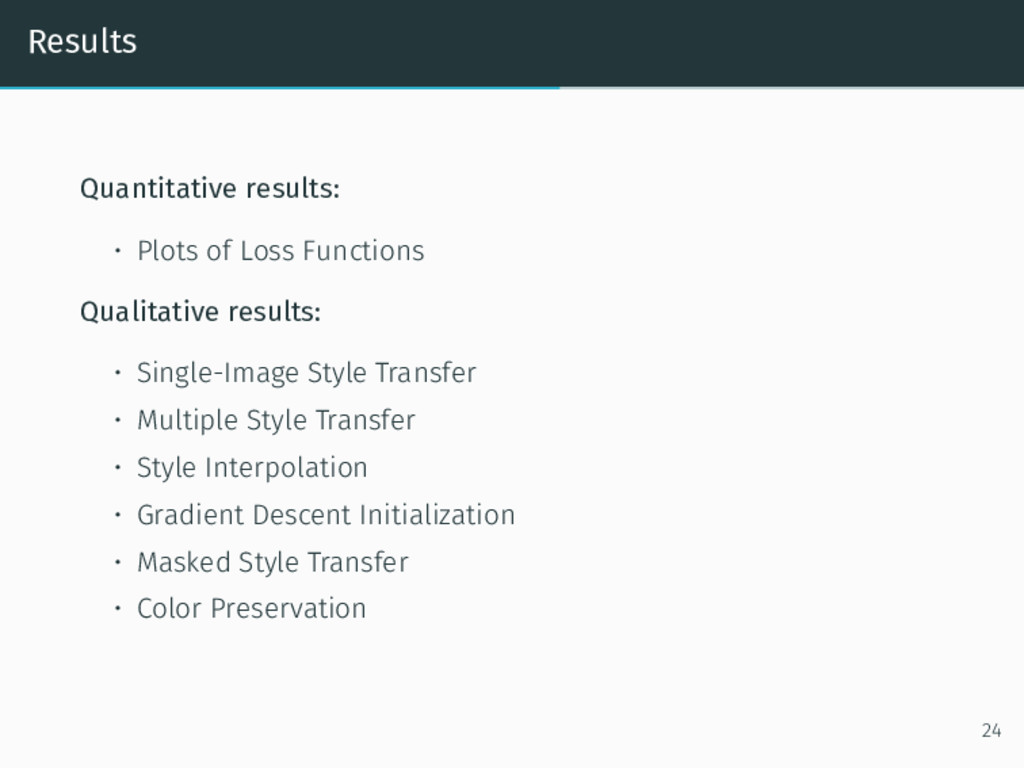1024x768 pixels.
Task: Click "Color Preservation" list item
Action: (251, 609)
